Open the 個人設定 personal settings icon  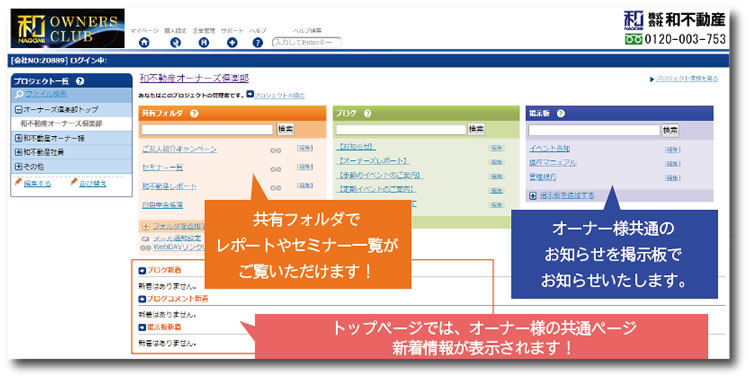click(176, 43)
